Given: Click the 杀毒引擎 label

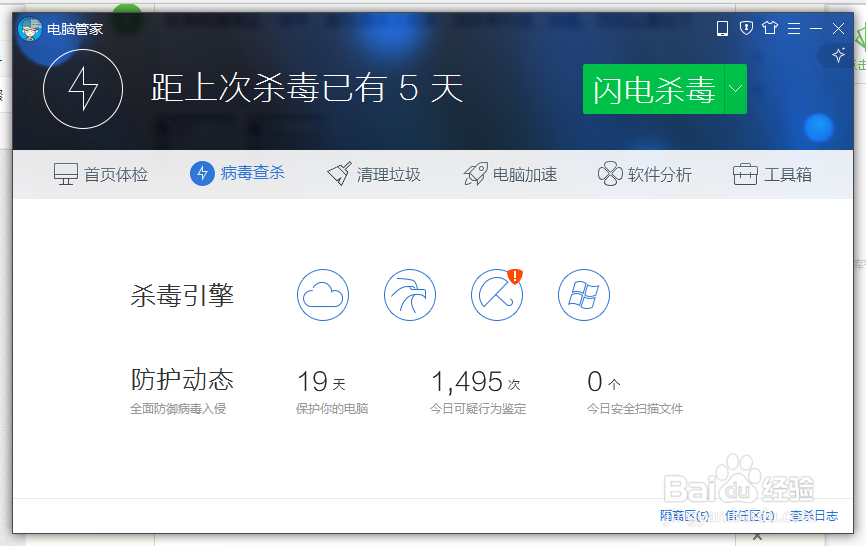Looking at the screenshot, I should [182, 295].
